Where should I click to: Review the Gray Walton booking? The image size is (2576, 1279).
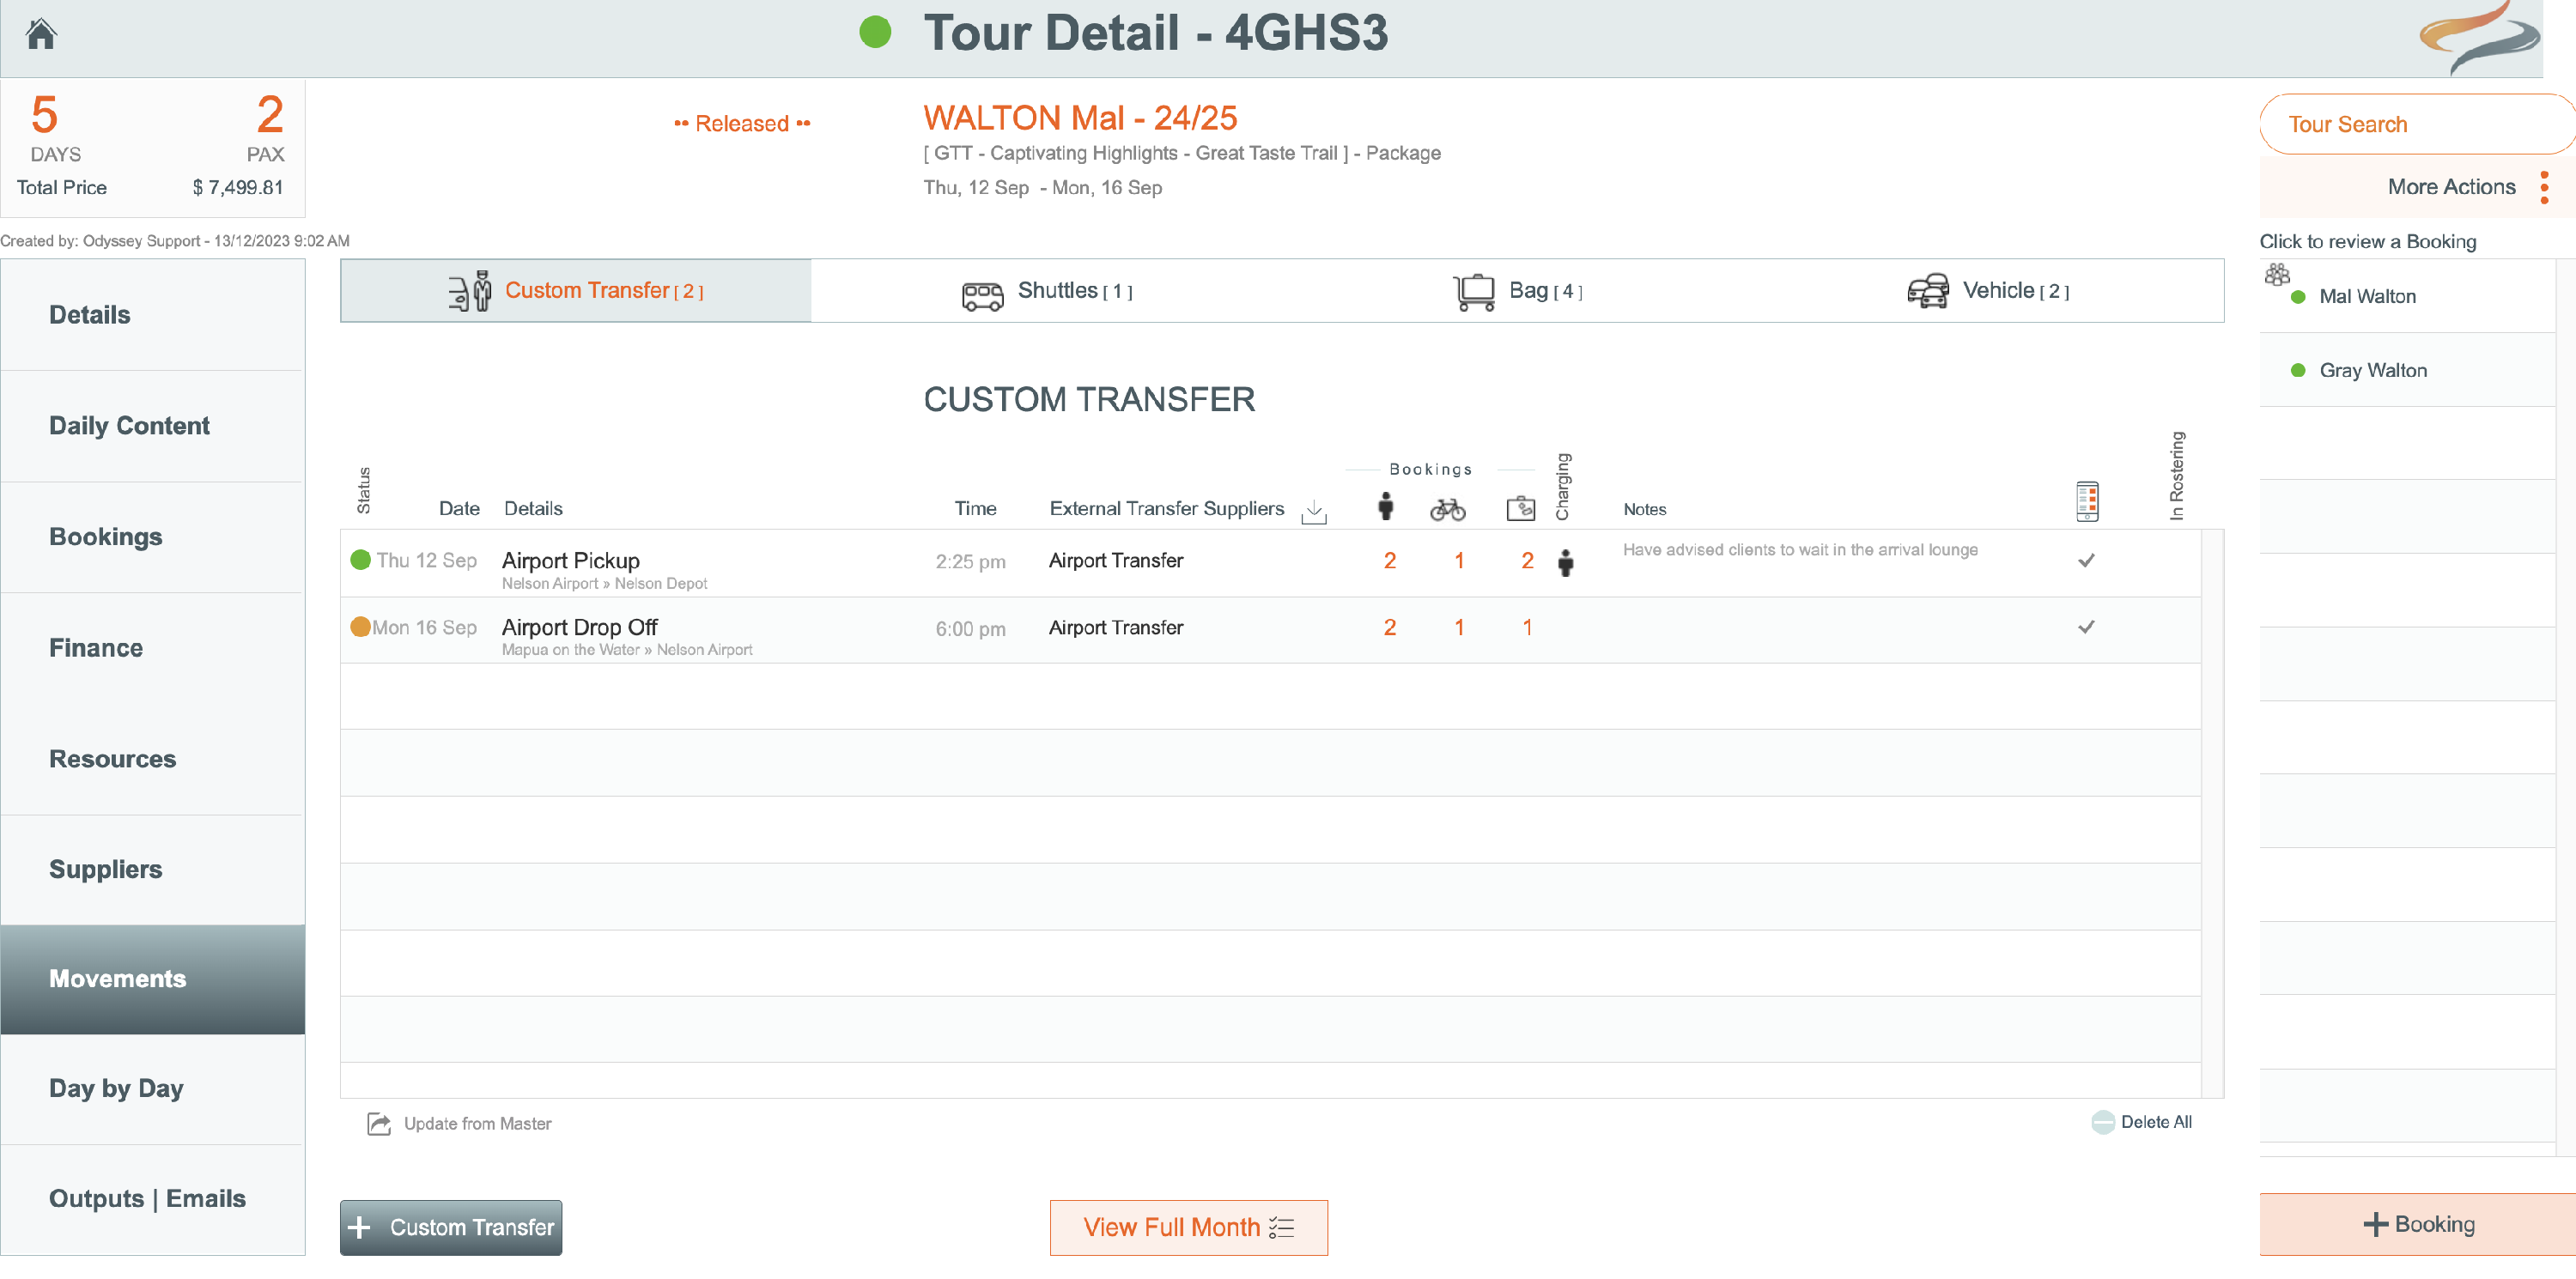(2372, 370)
